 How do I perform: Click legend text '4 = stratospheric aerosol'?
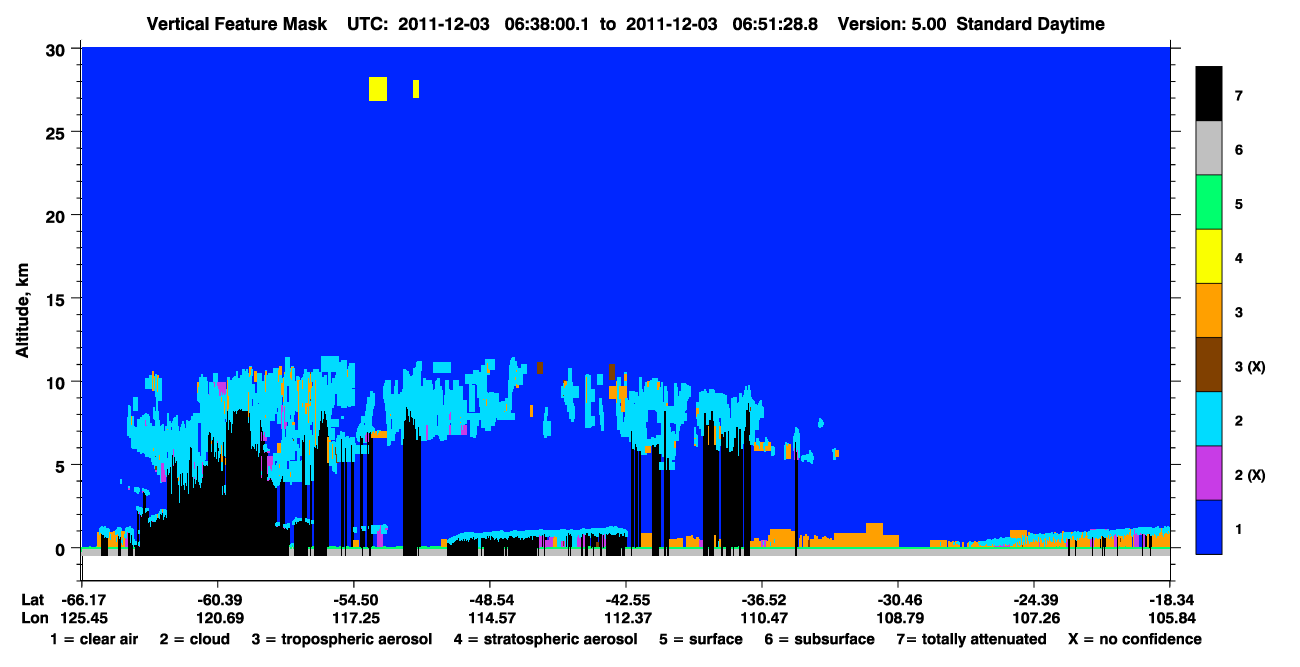tap(545, 639)
